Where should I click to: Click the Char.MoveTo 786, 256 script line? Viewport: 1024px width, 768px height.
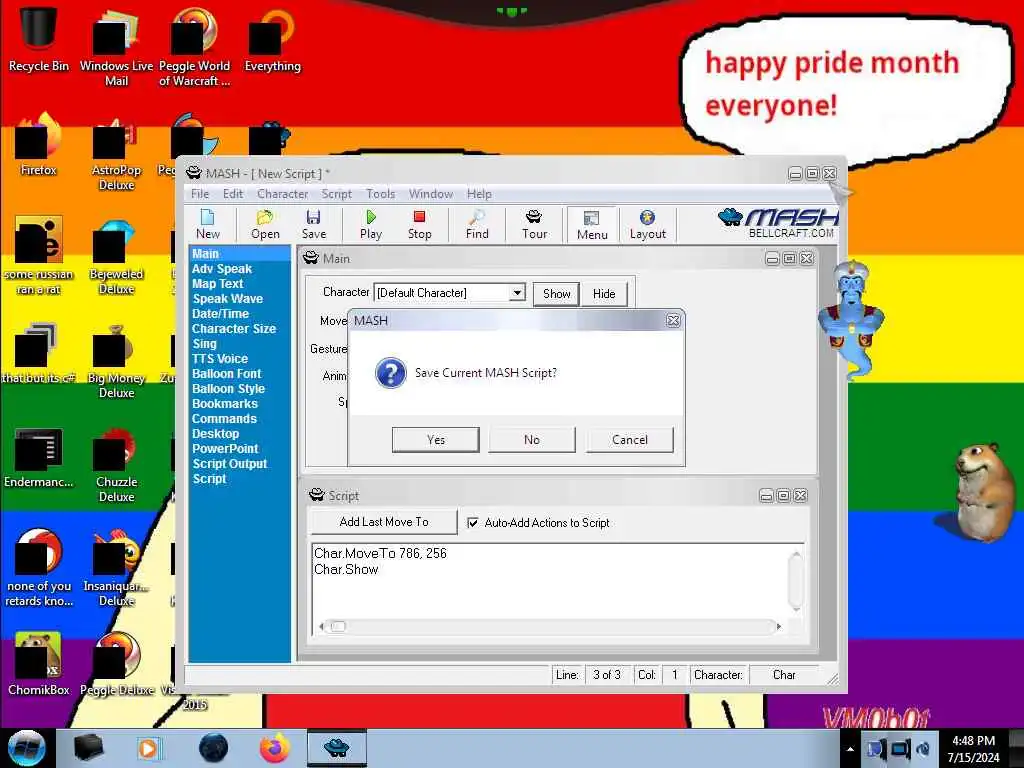coord(380,553)
